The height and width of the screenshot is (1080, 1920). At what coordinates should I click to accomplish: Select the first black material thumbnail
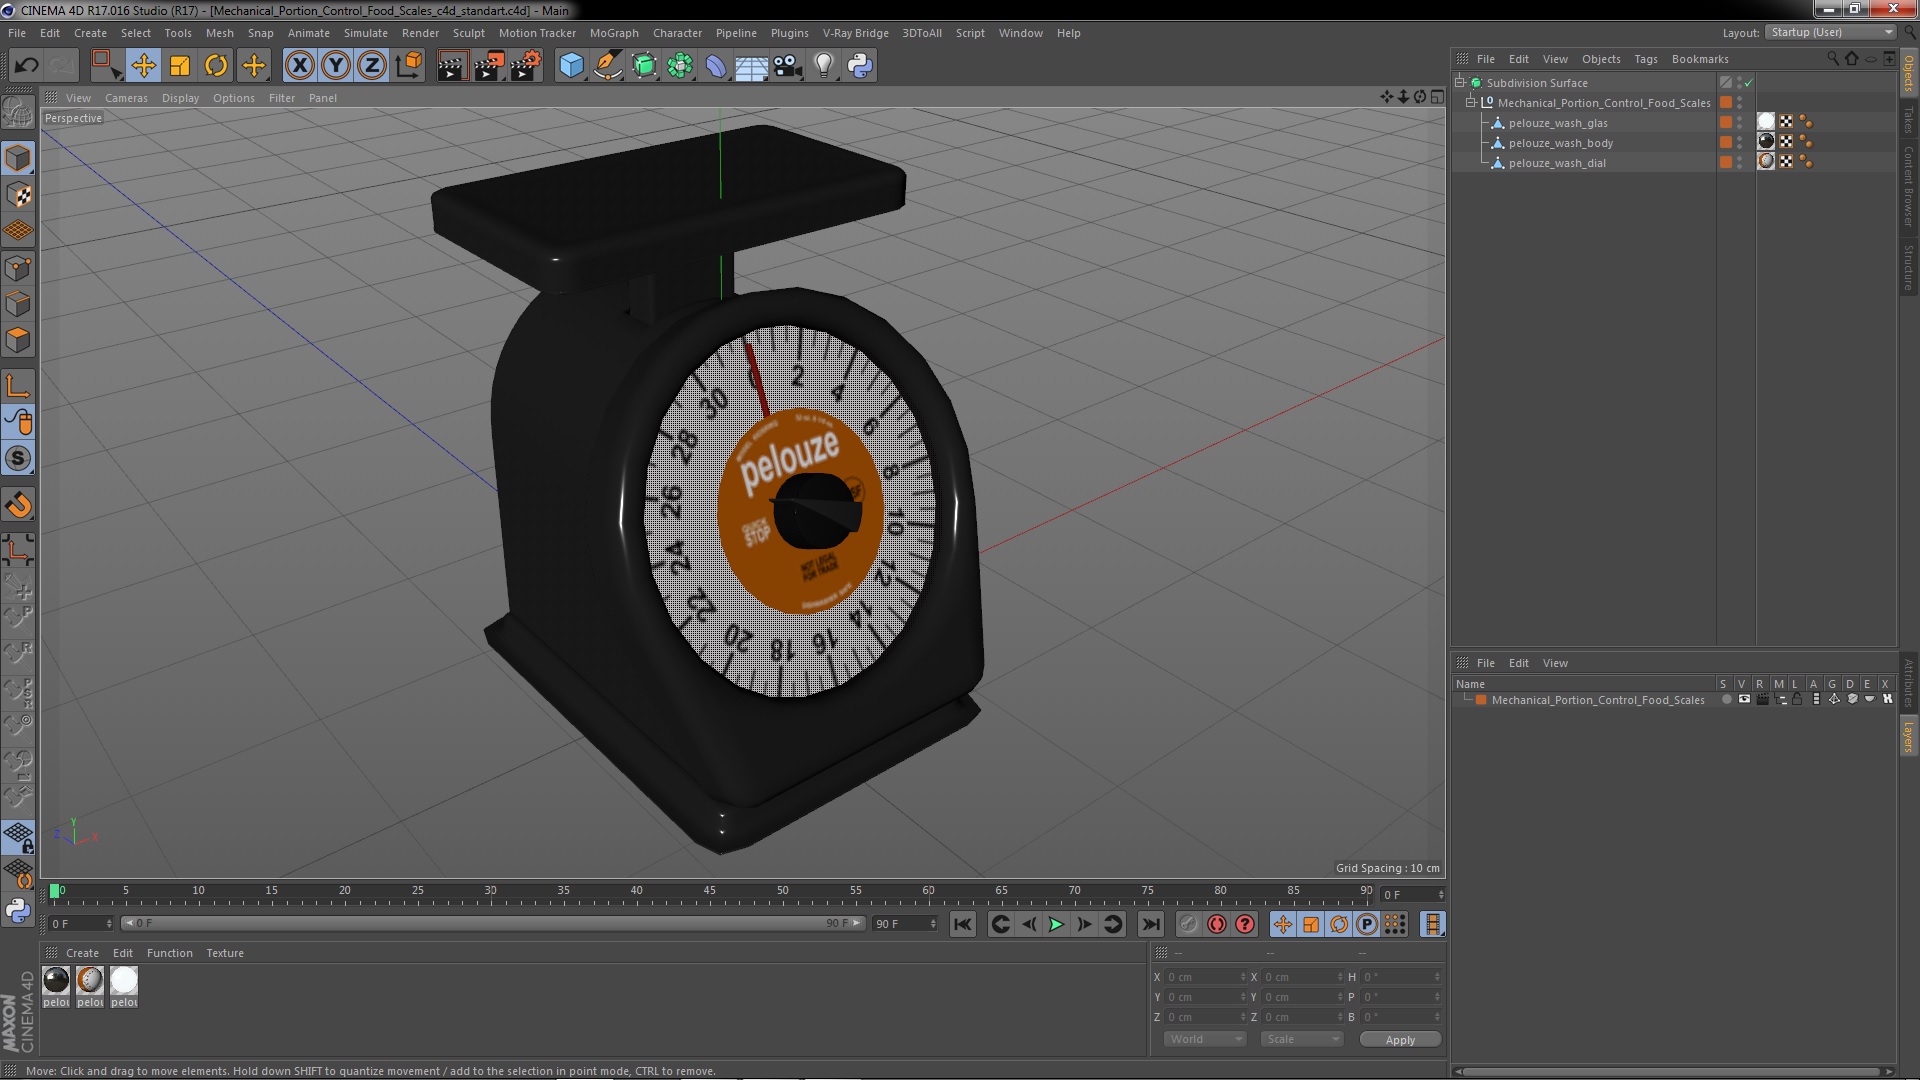pos(56,980)
